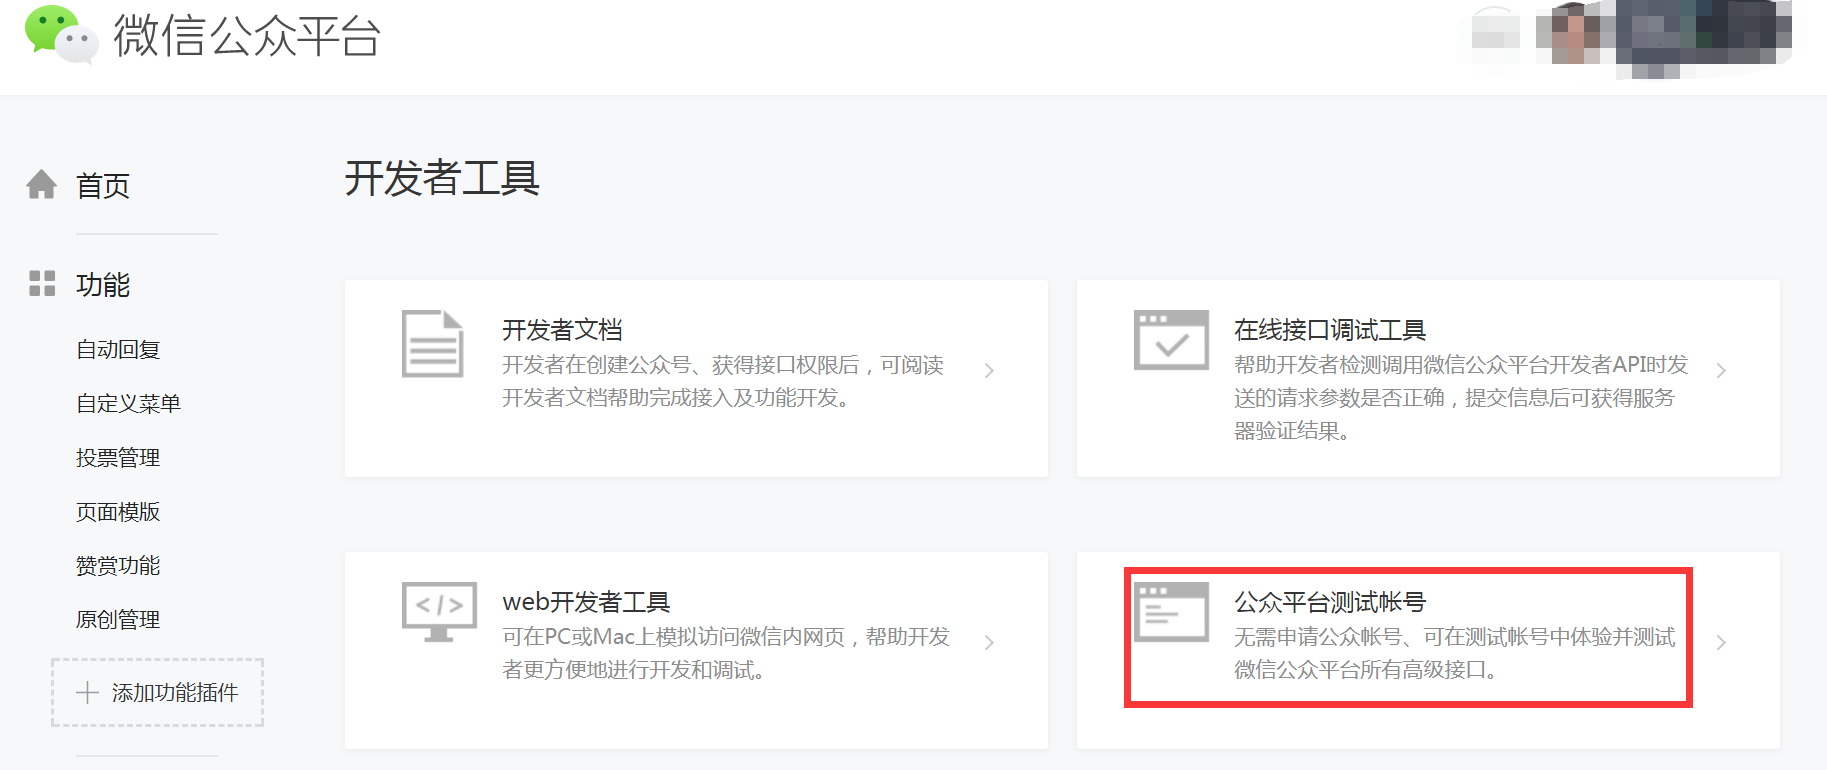Click the 微信公众平台 title text
The image size is (1827, 770).
(x=247, y=36)
